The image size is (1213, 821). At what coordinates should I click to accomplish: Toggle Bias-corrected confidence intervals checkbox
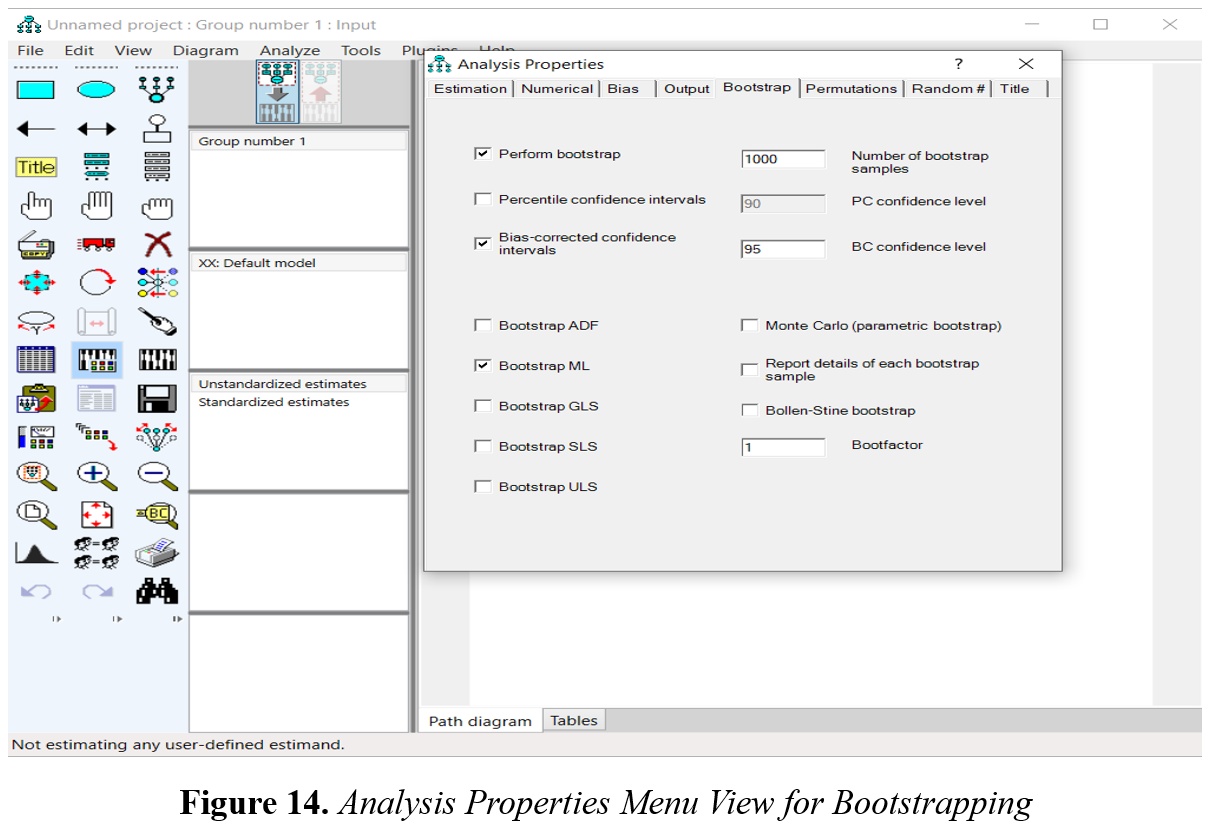point(483,244)
